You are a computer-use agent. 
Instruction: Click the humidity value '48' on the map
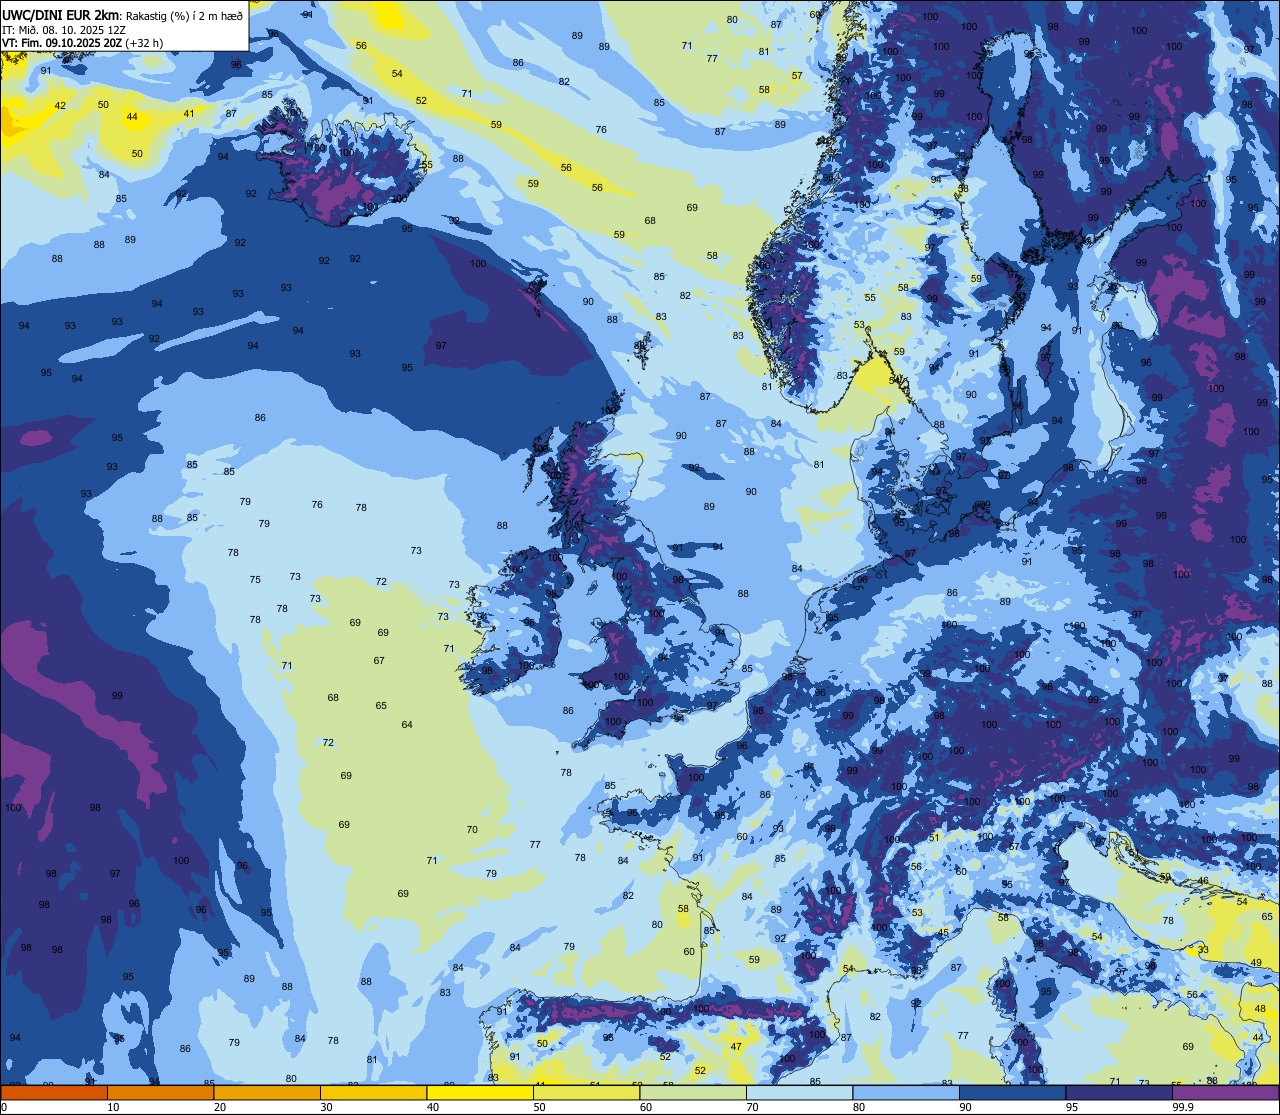1260,1009
